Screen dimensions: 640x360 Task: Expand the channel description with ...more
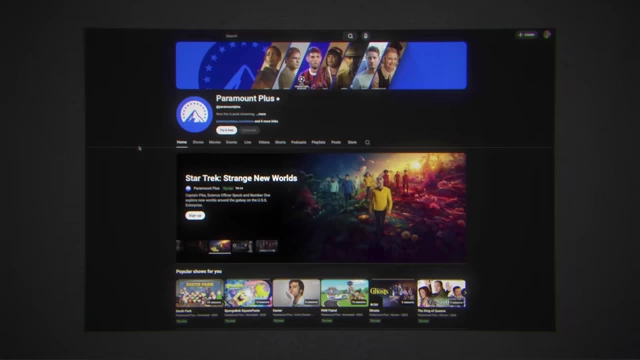[x=261, y=114]
